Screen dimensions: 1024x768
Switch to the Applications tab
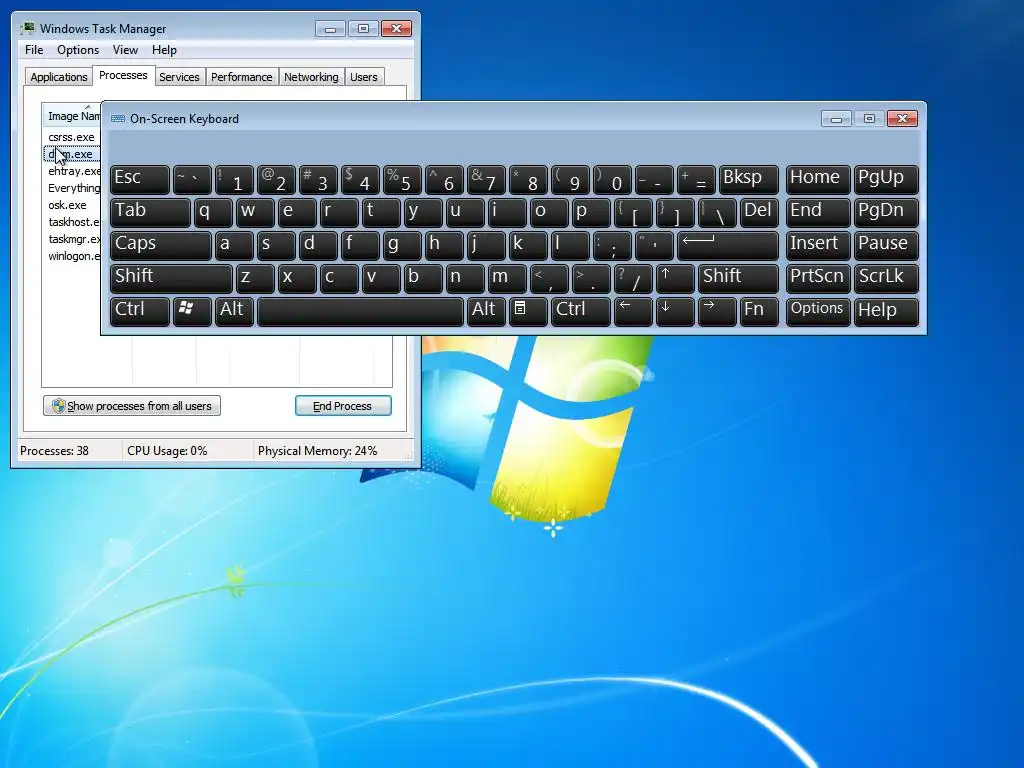[59, 77]
